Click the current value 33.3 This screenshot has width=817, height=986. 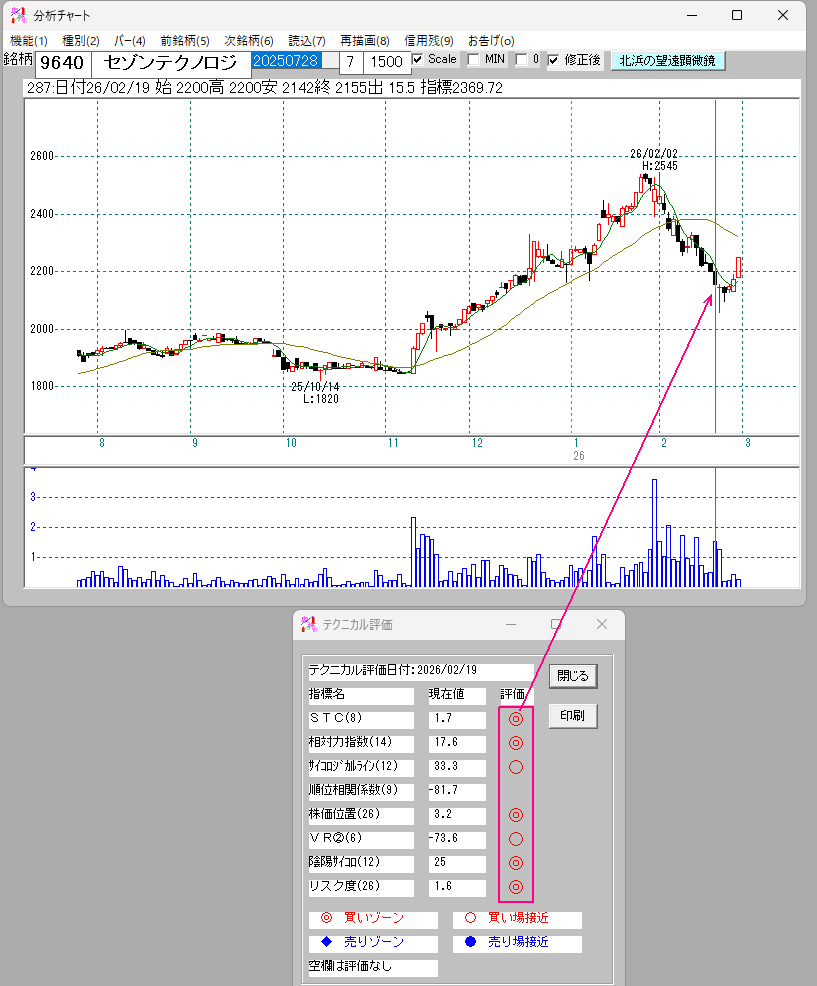[457, 767]
